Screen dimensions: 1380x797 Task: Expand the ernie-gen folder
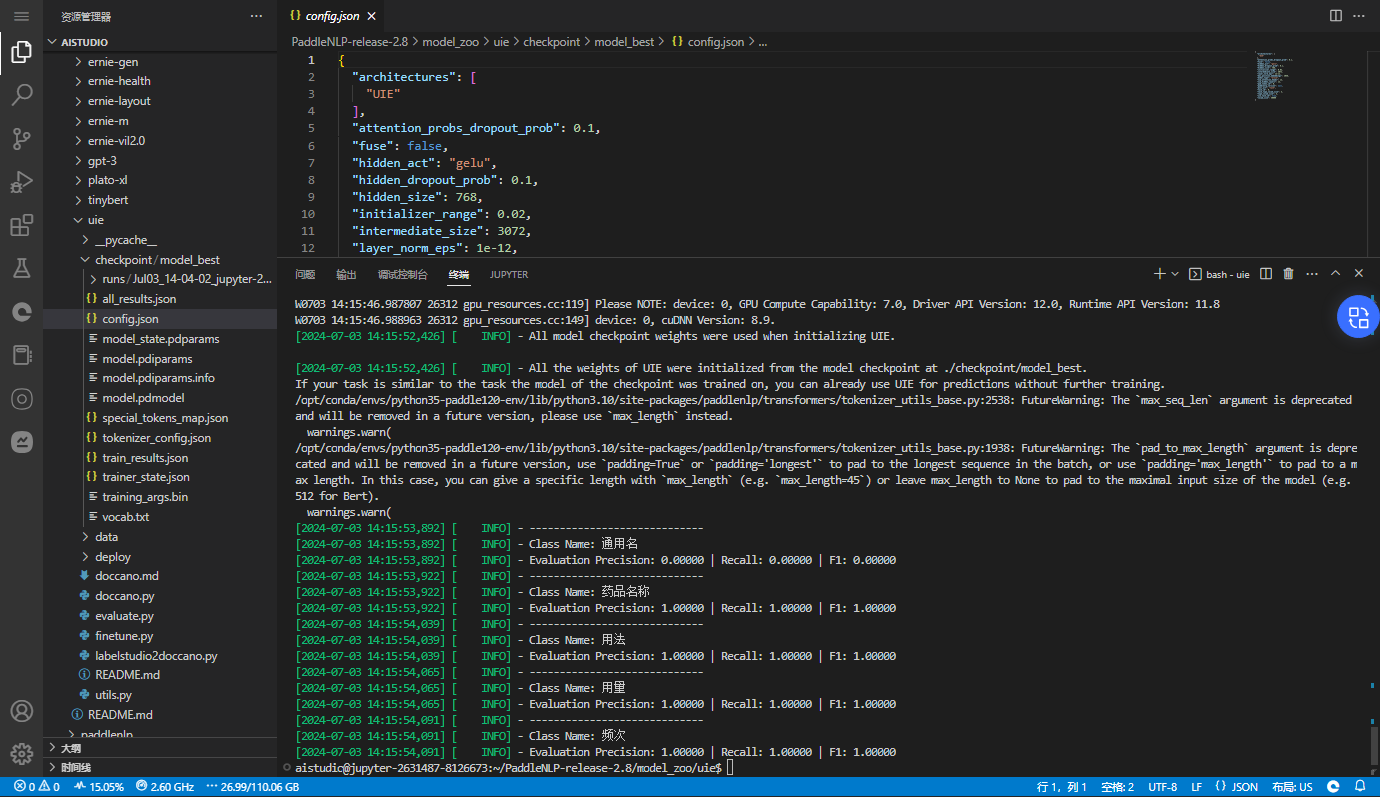160,61
